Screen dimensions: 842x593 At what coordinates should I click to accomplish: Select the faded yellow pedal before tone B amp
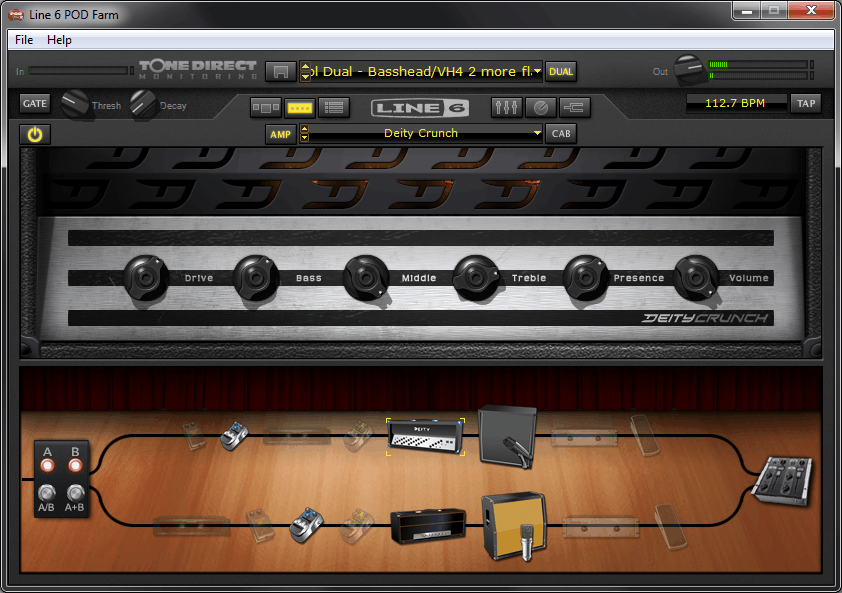click(358, 526)
